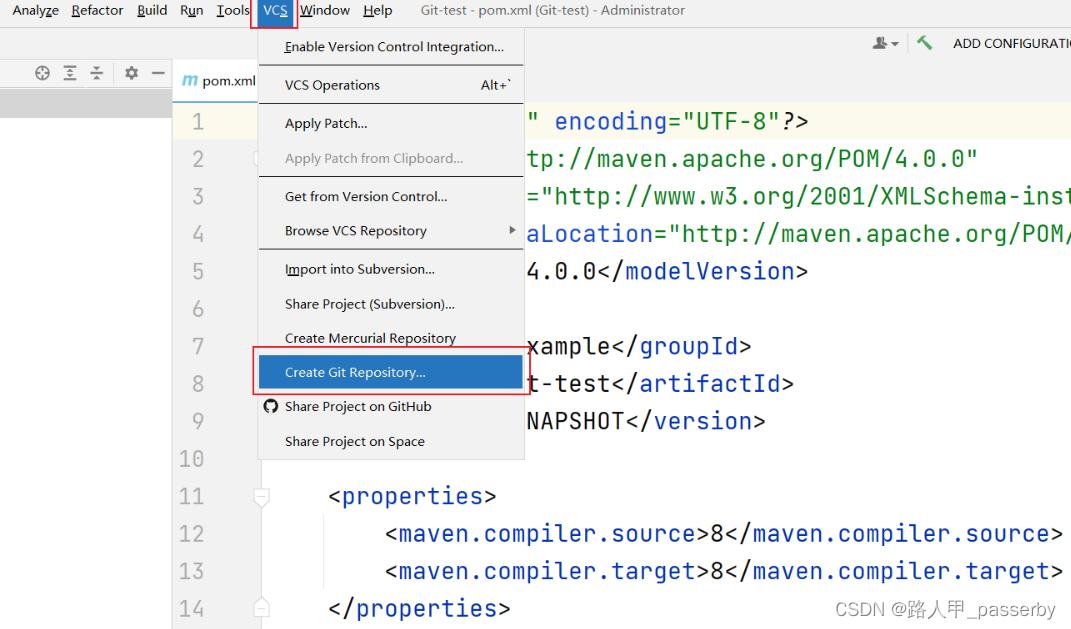
Task: Click the version closing tag text
Action: tap(695, 421)
